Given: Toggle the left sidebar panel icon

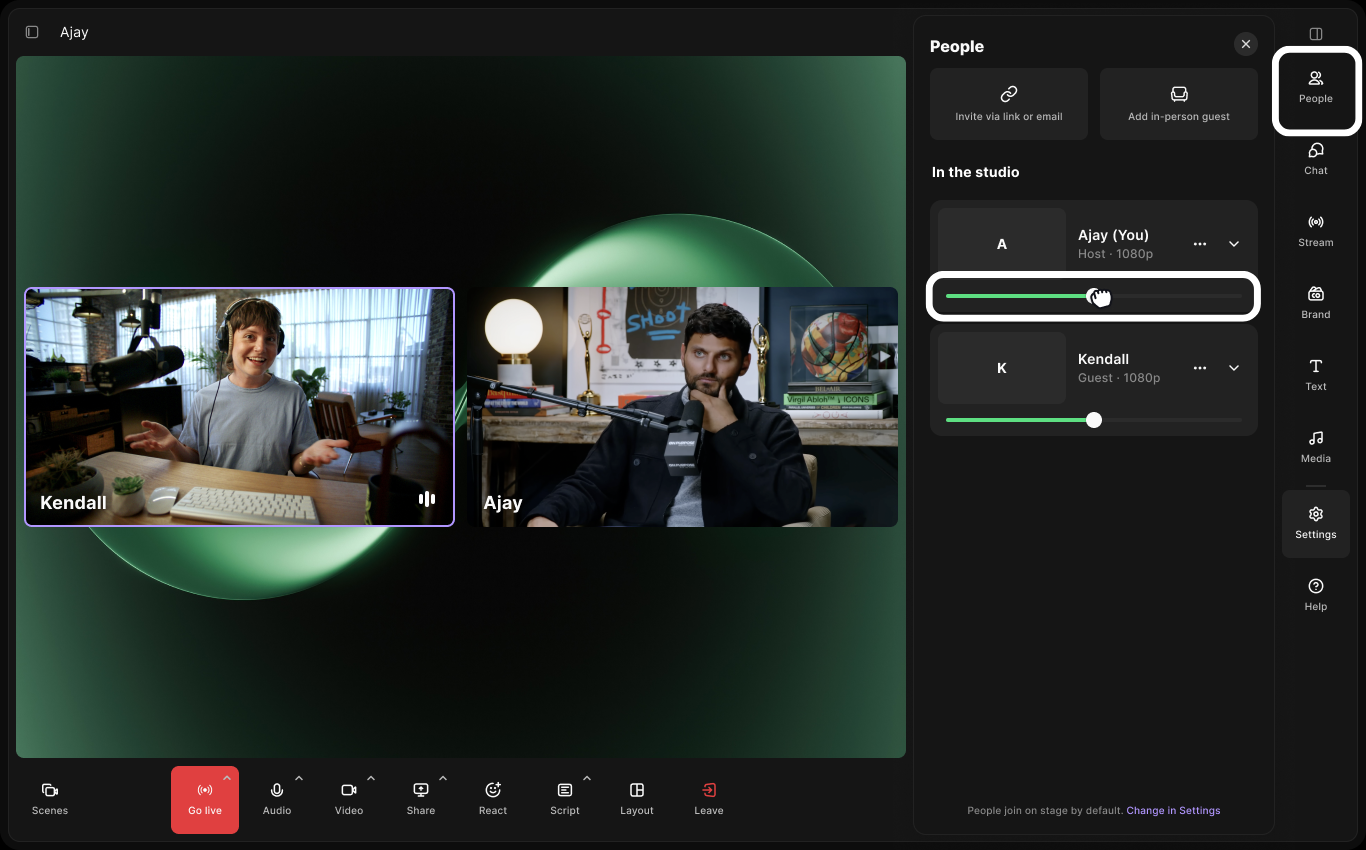Looking at the screenshot, I should pos(32,32).
